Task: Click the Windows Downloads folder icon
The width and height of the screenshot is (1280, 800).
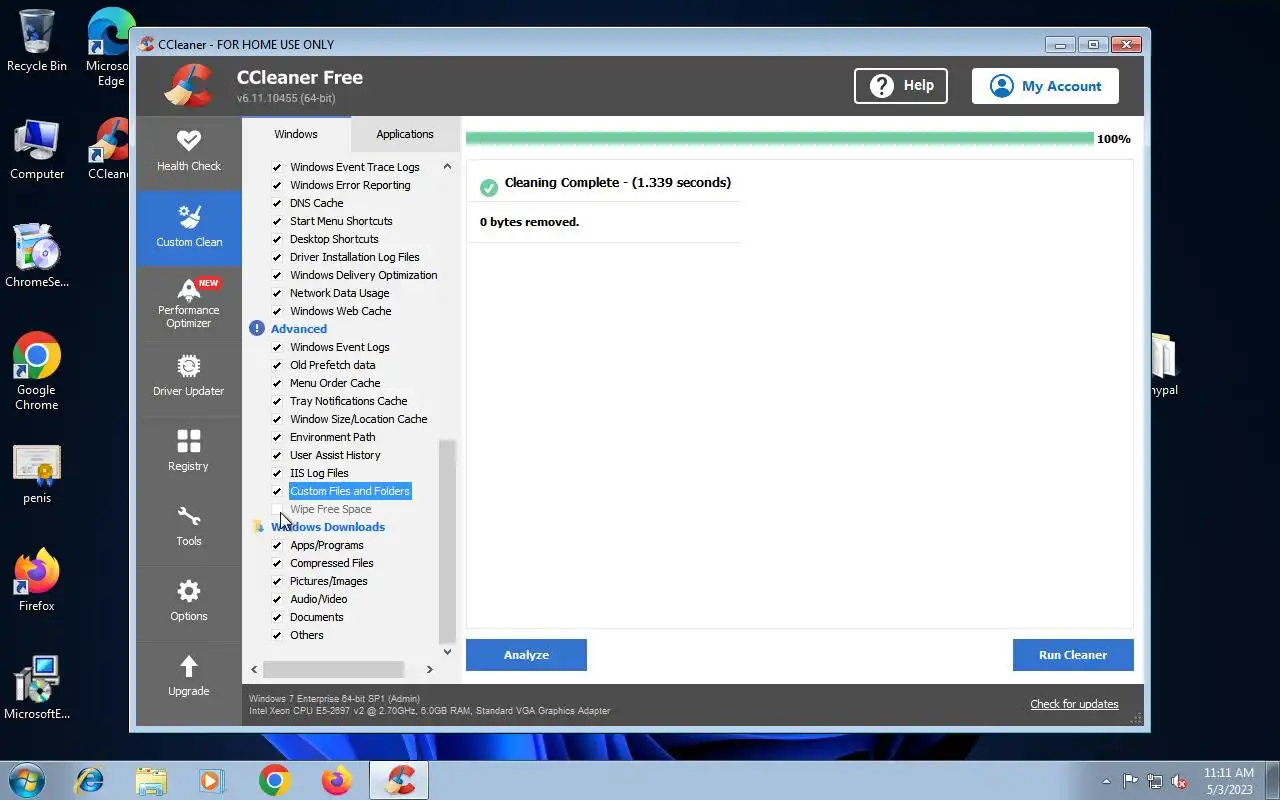Action: pos(257,527)
